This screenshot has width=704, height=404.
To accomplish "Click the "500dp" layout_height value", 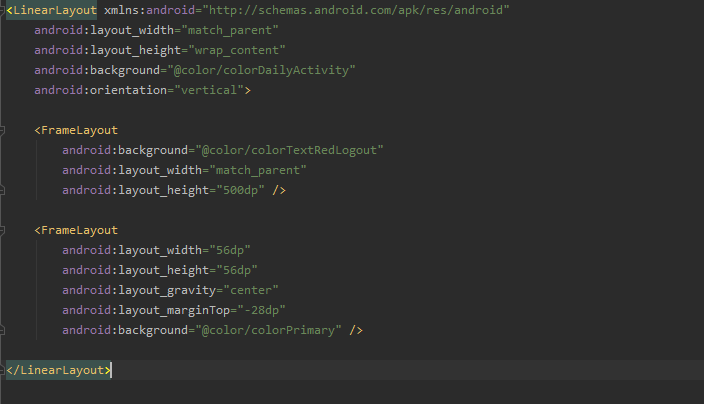I will pos(240,190).
